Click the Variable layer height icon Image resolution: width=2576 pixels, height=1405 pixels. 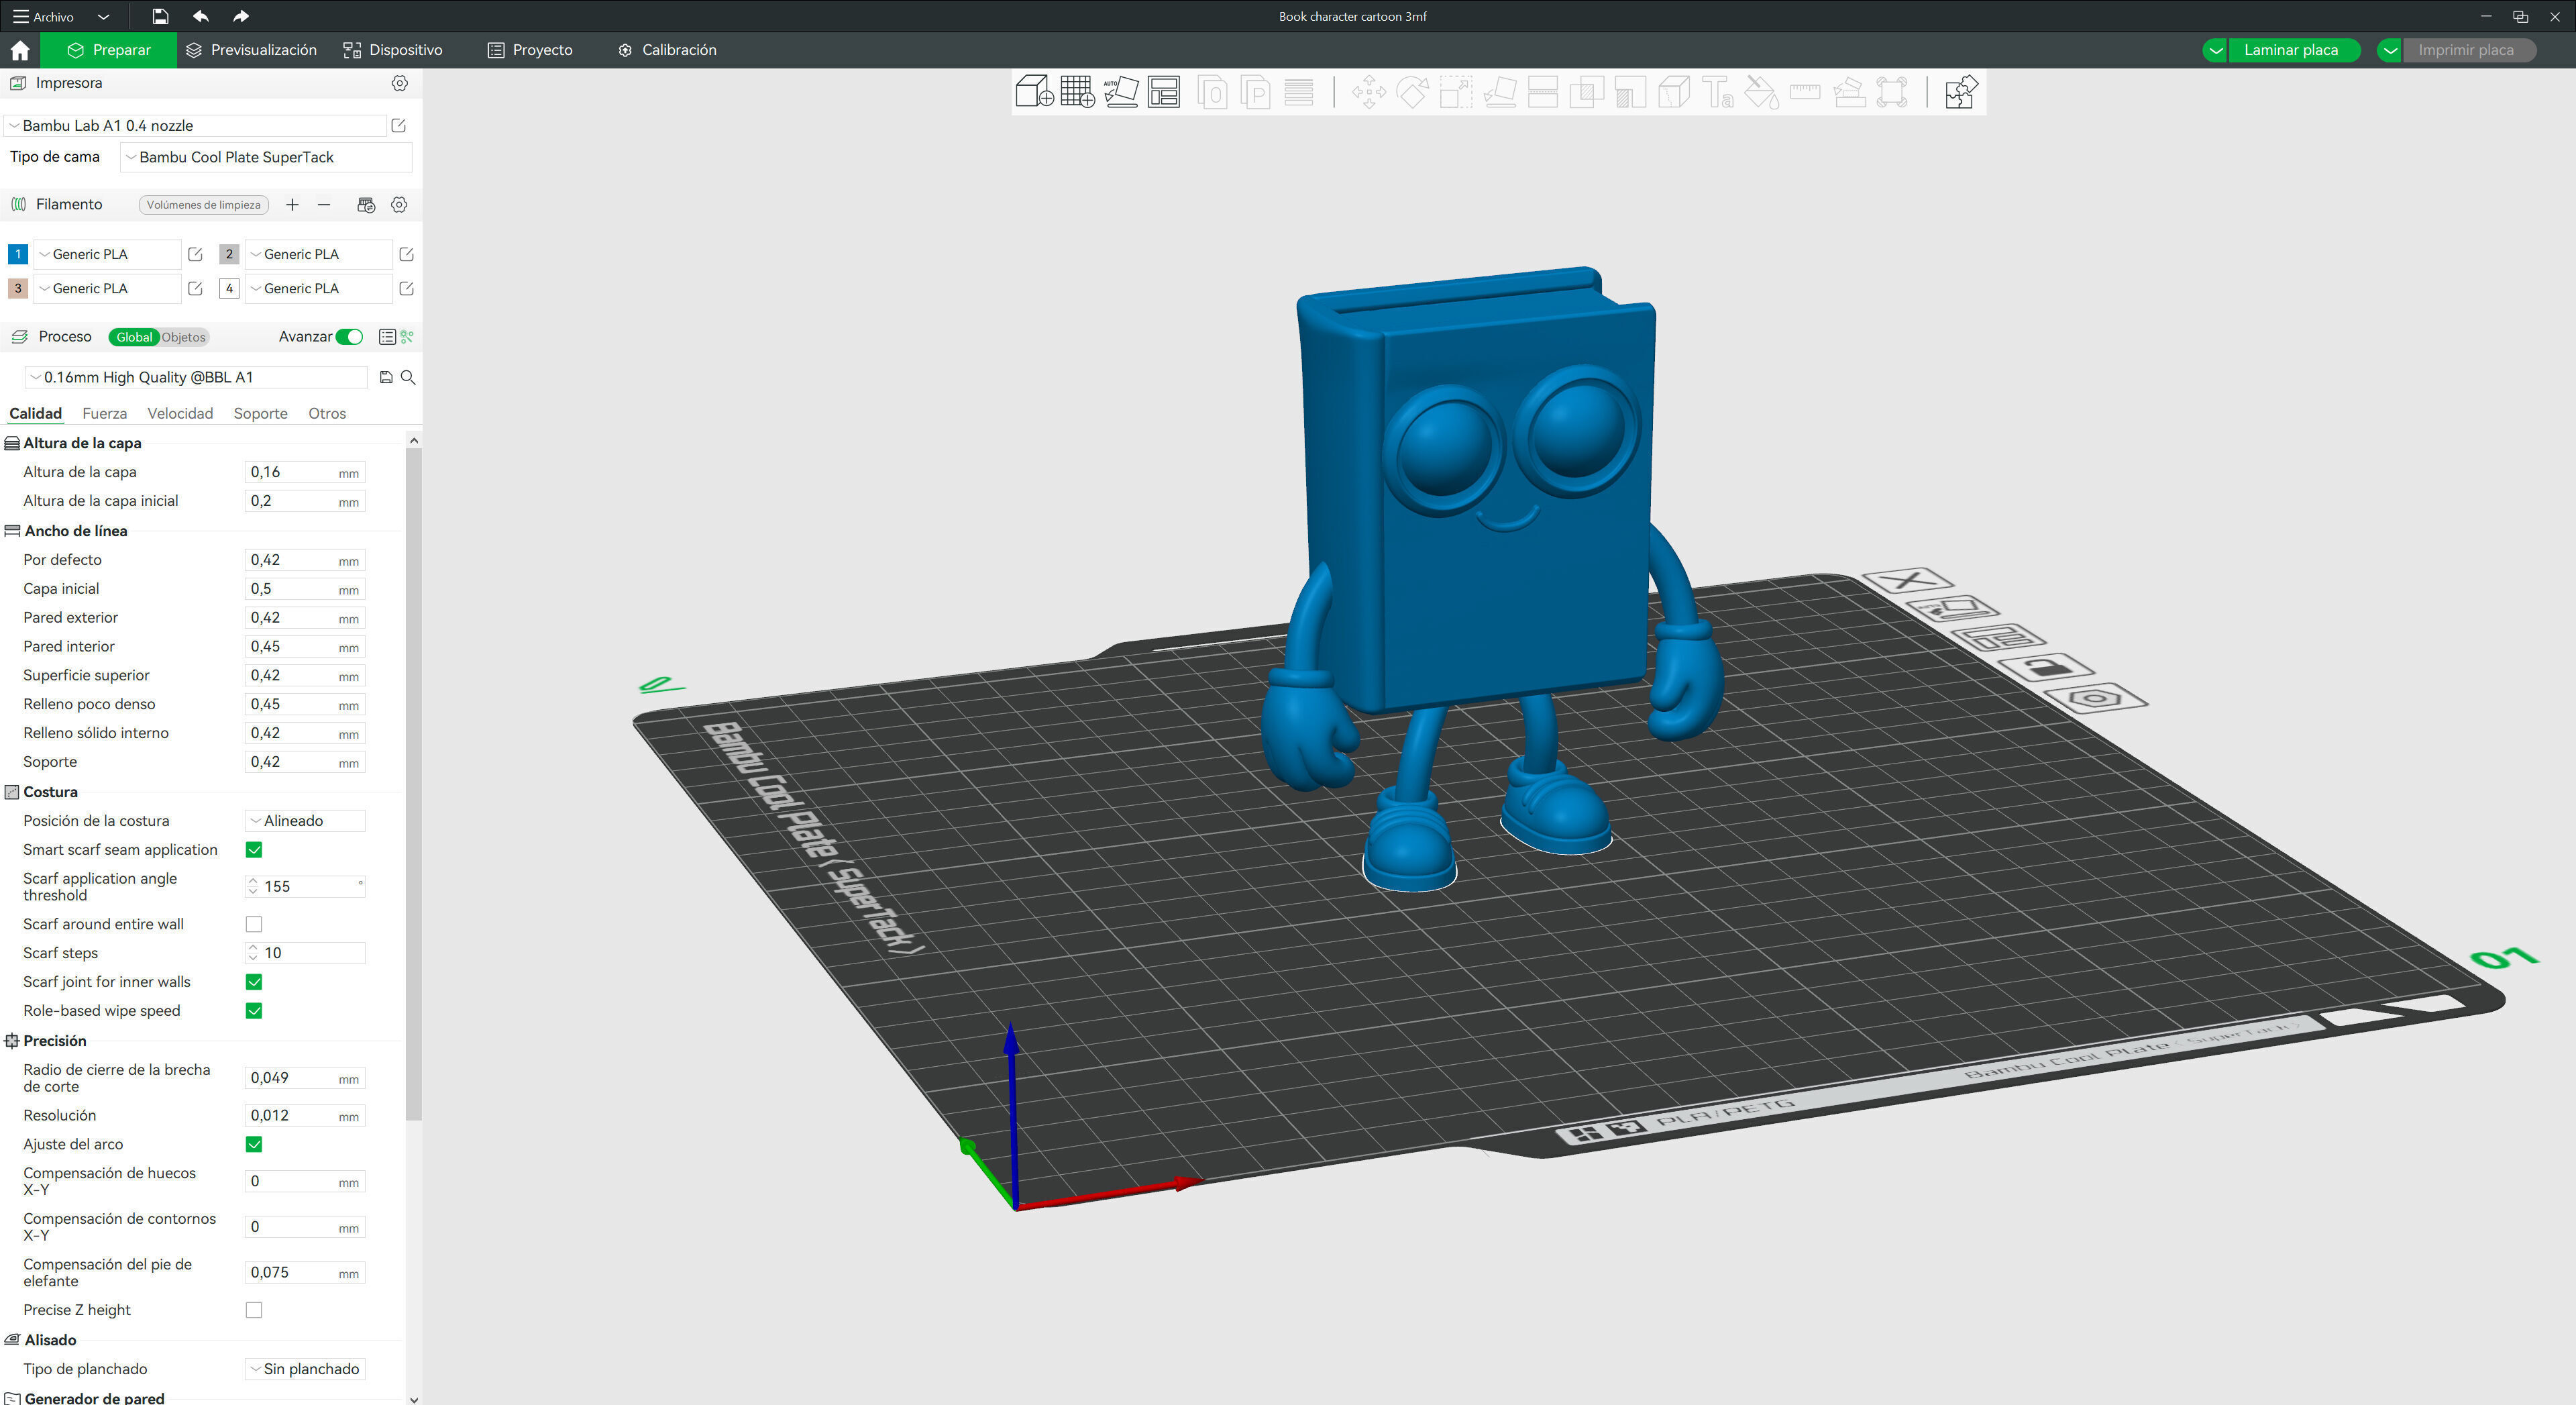1299,93
